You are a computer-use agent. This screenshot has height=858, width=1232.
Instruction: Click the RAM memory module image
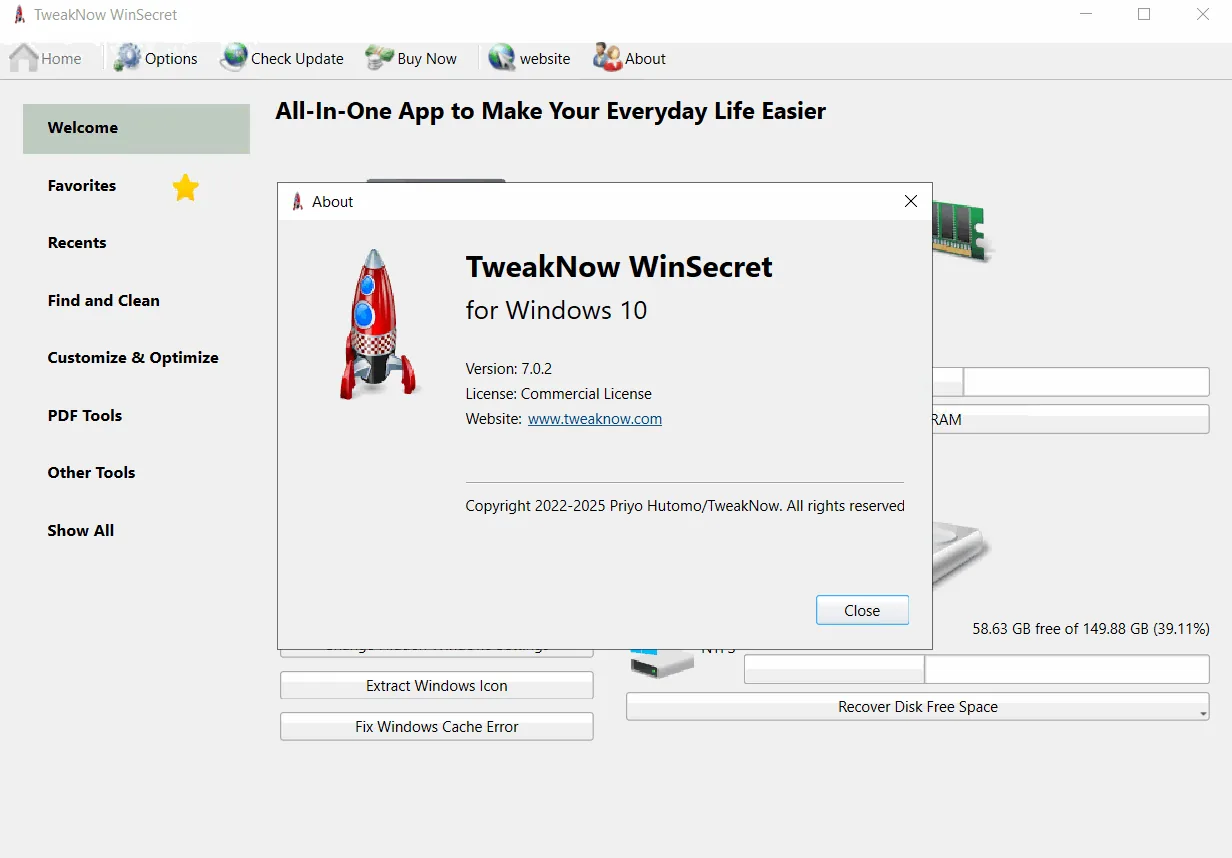point(960,232)
